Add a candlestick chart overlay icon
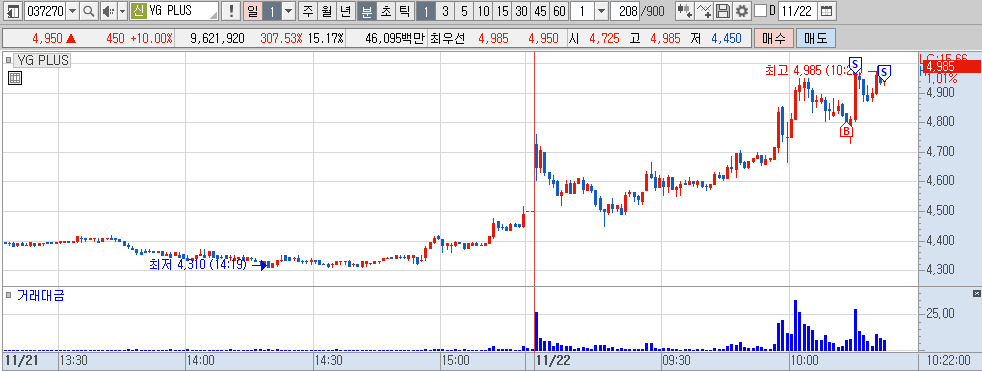Screen dimensions: 982x371 [x=686, y=11]
